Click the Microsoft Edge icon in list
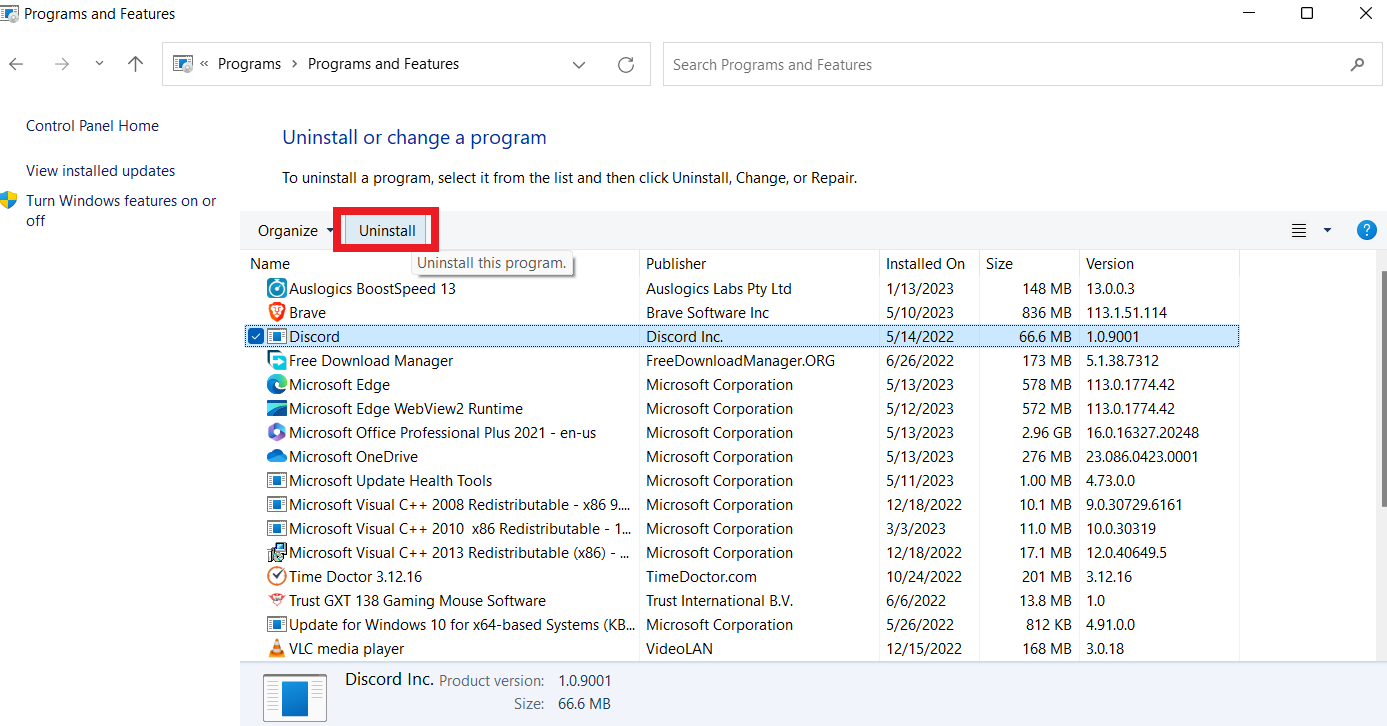 click(x=277, y=384)
